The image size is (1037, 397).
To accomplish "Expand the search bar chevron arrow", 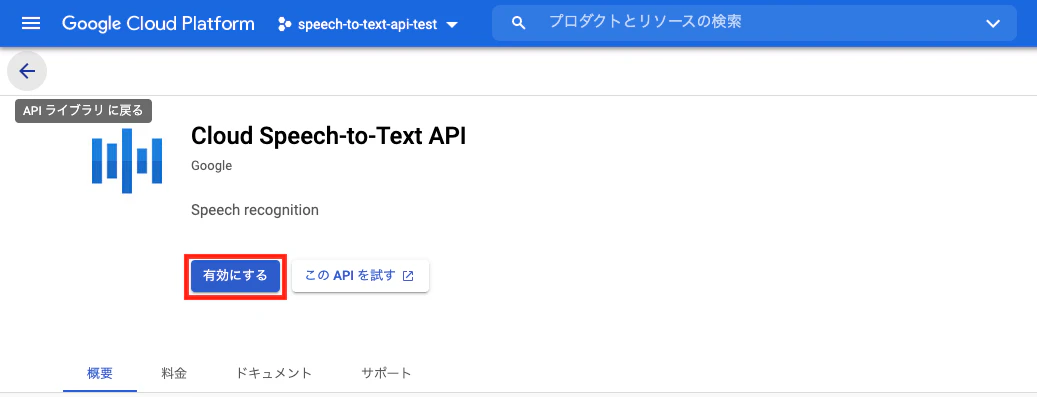I will (x=993, y=24).
